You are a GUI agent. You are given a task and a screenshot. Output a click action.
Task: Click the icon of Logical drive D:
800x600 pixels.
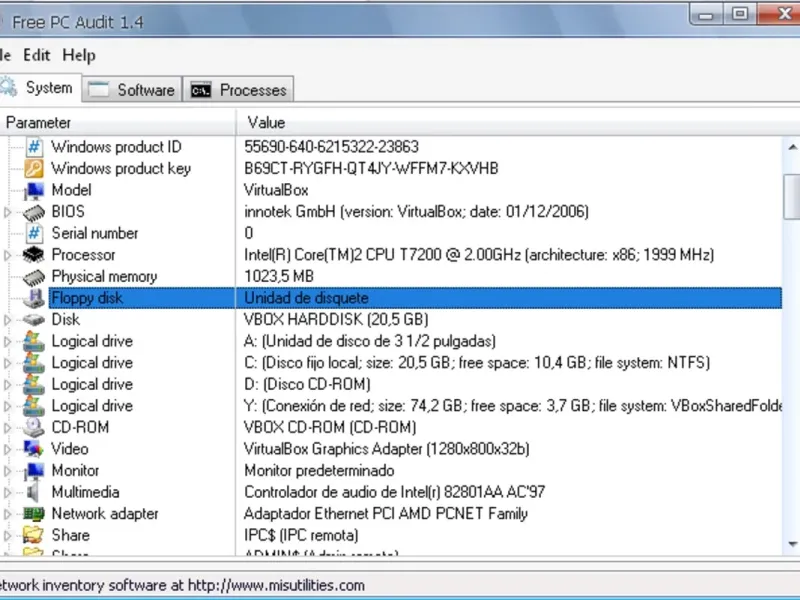click(34, 384)
